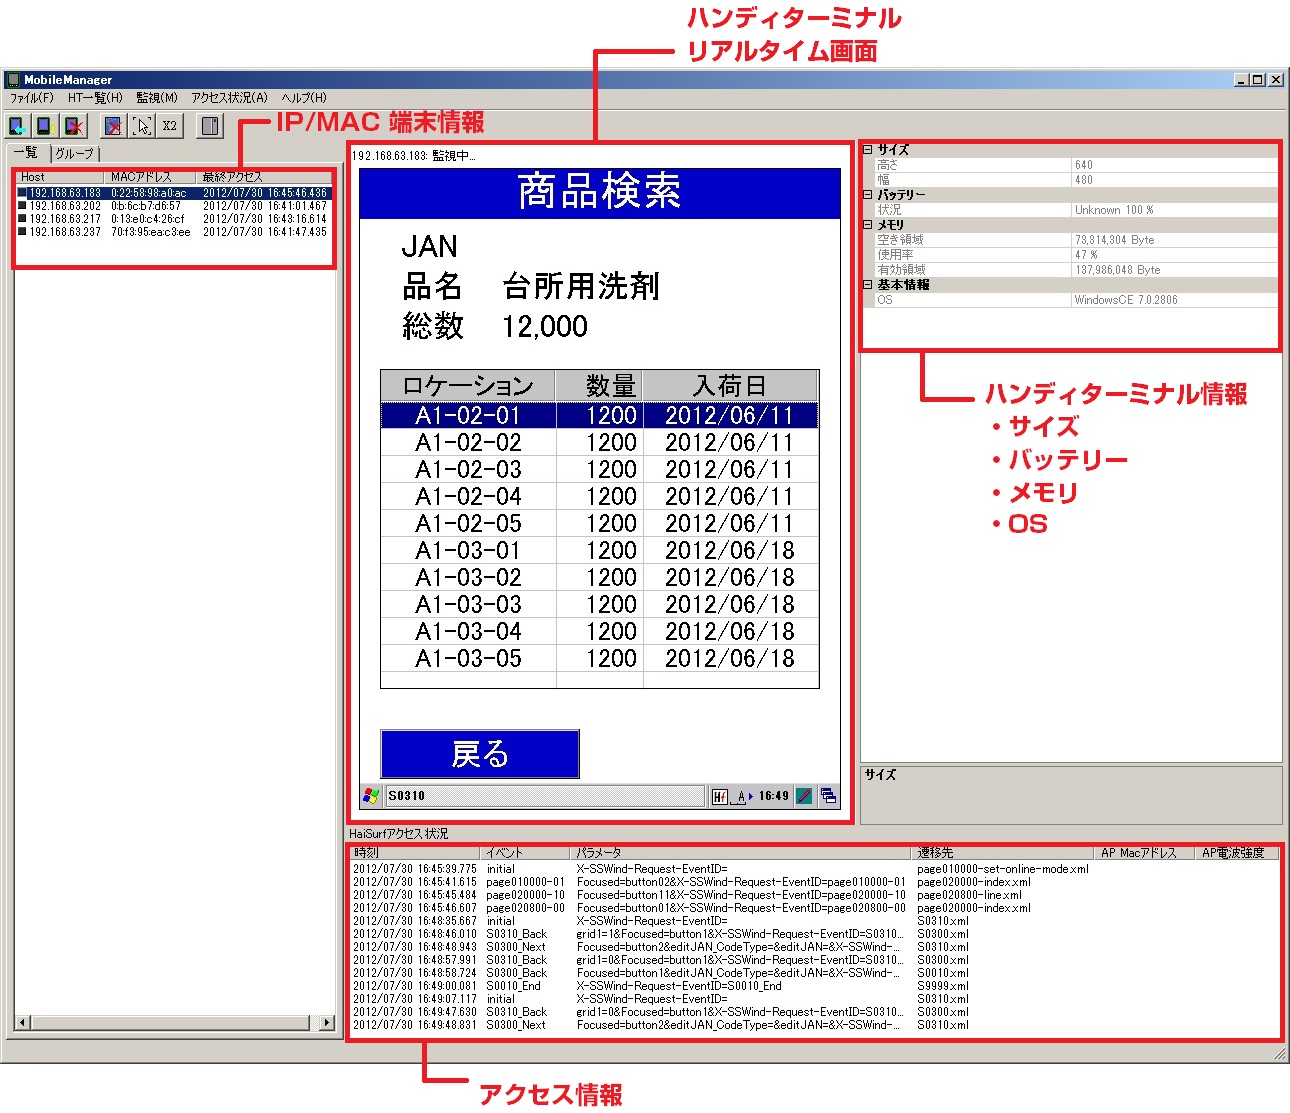Click the horizontal scrollbar below the host list

click(x=170, y=1022)
